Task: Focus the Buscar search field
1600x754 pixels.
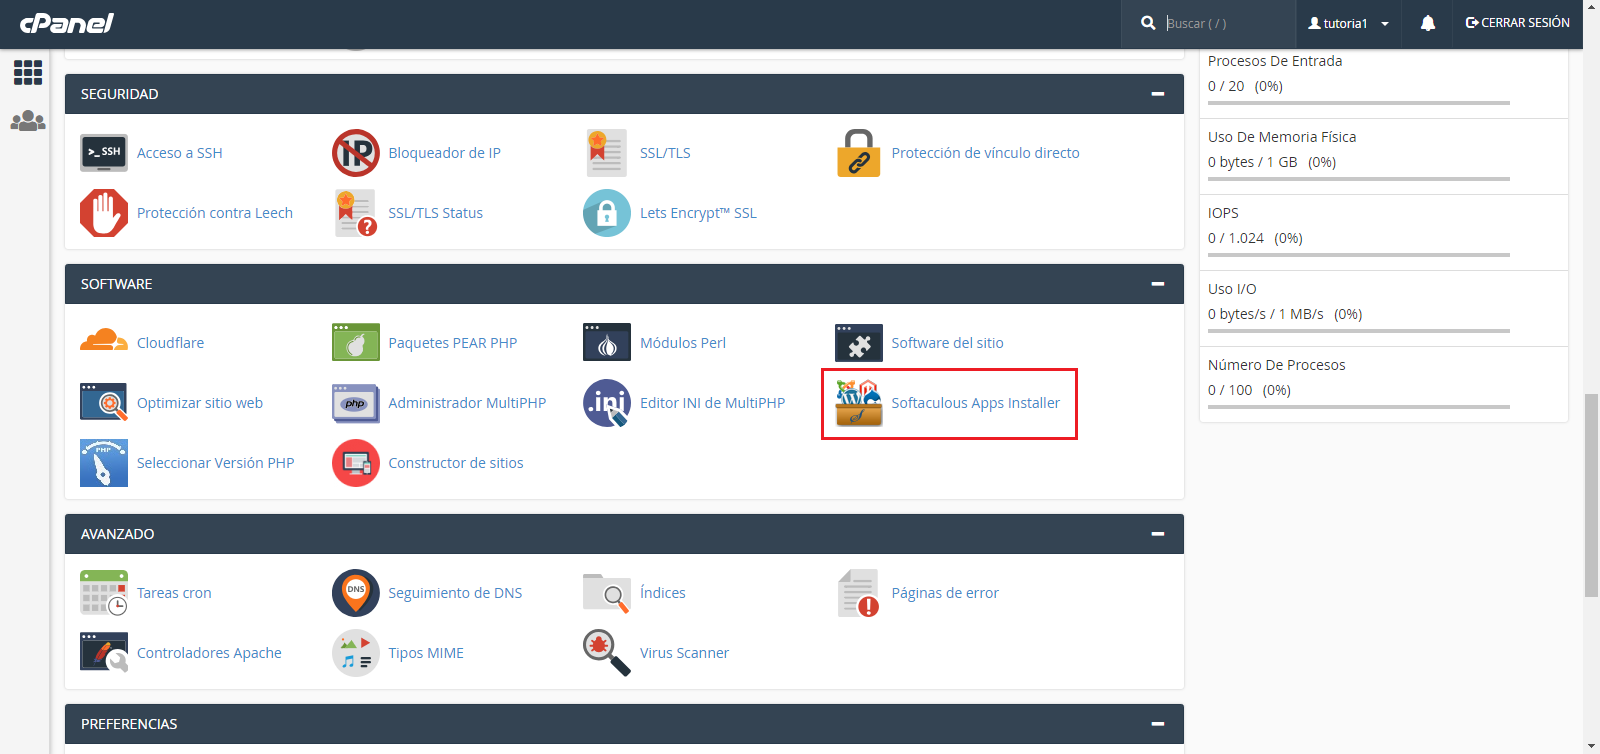Action: (1225, 23)
